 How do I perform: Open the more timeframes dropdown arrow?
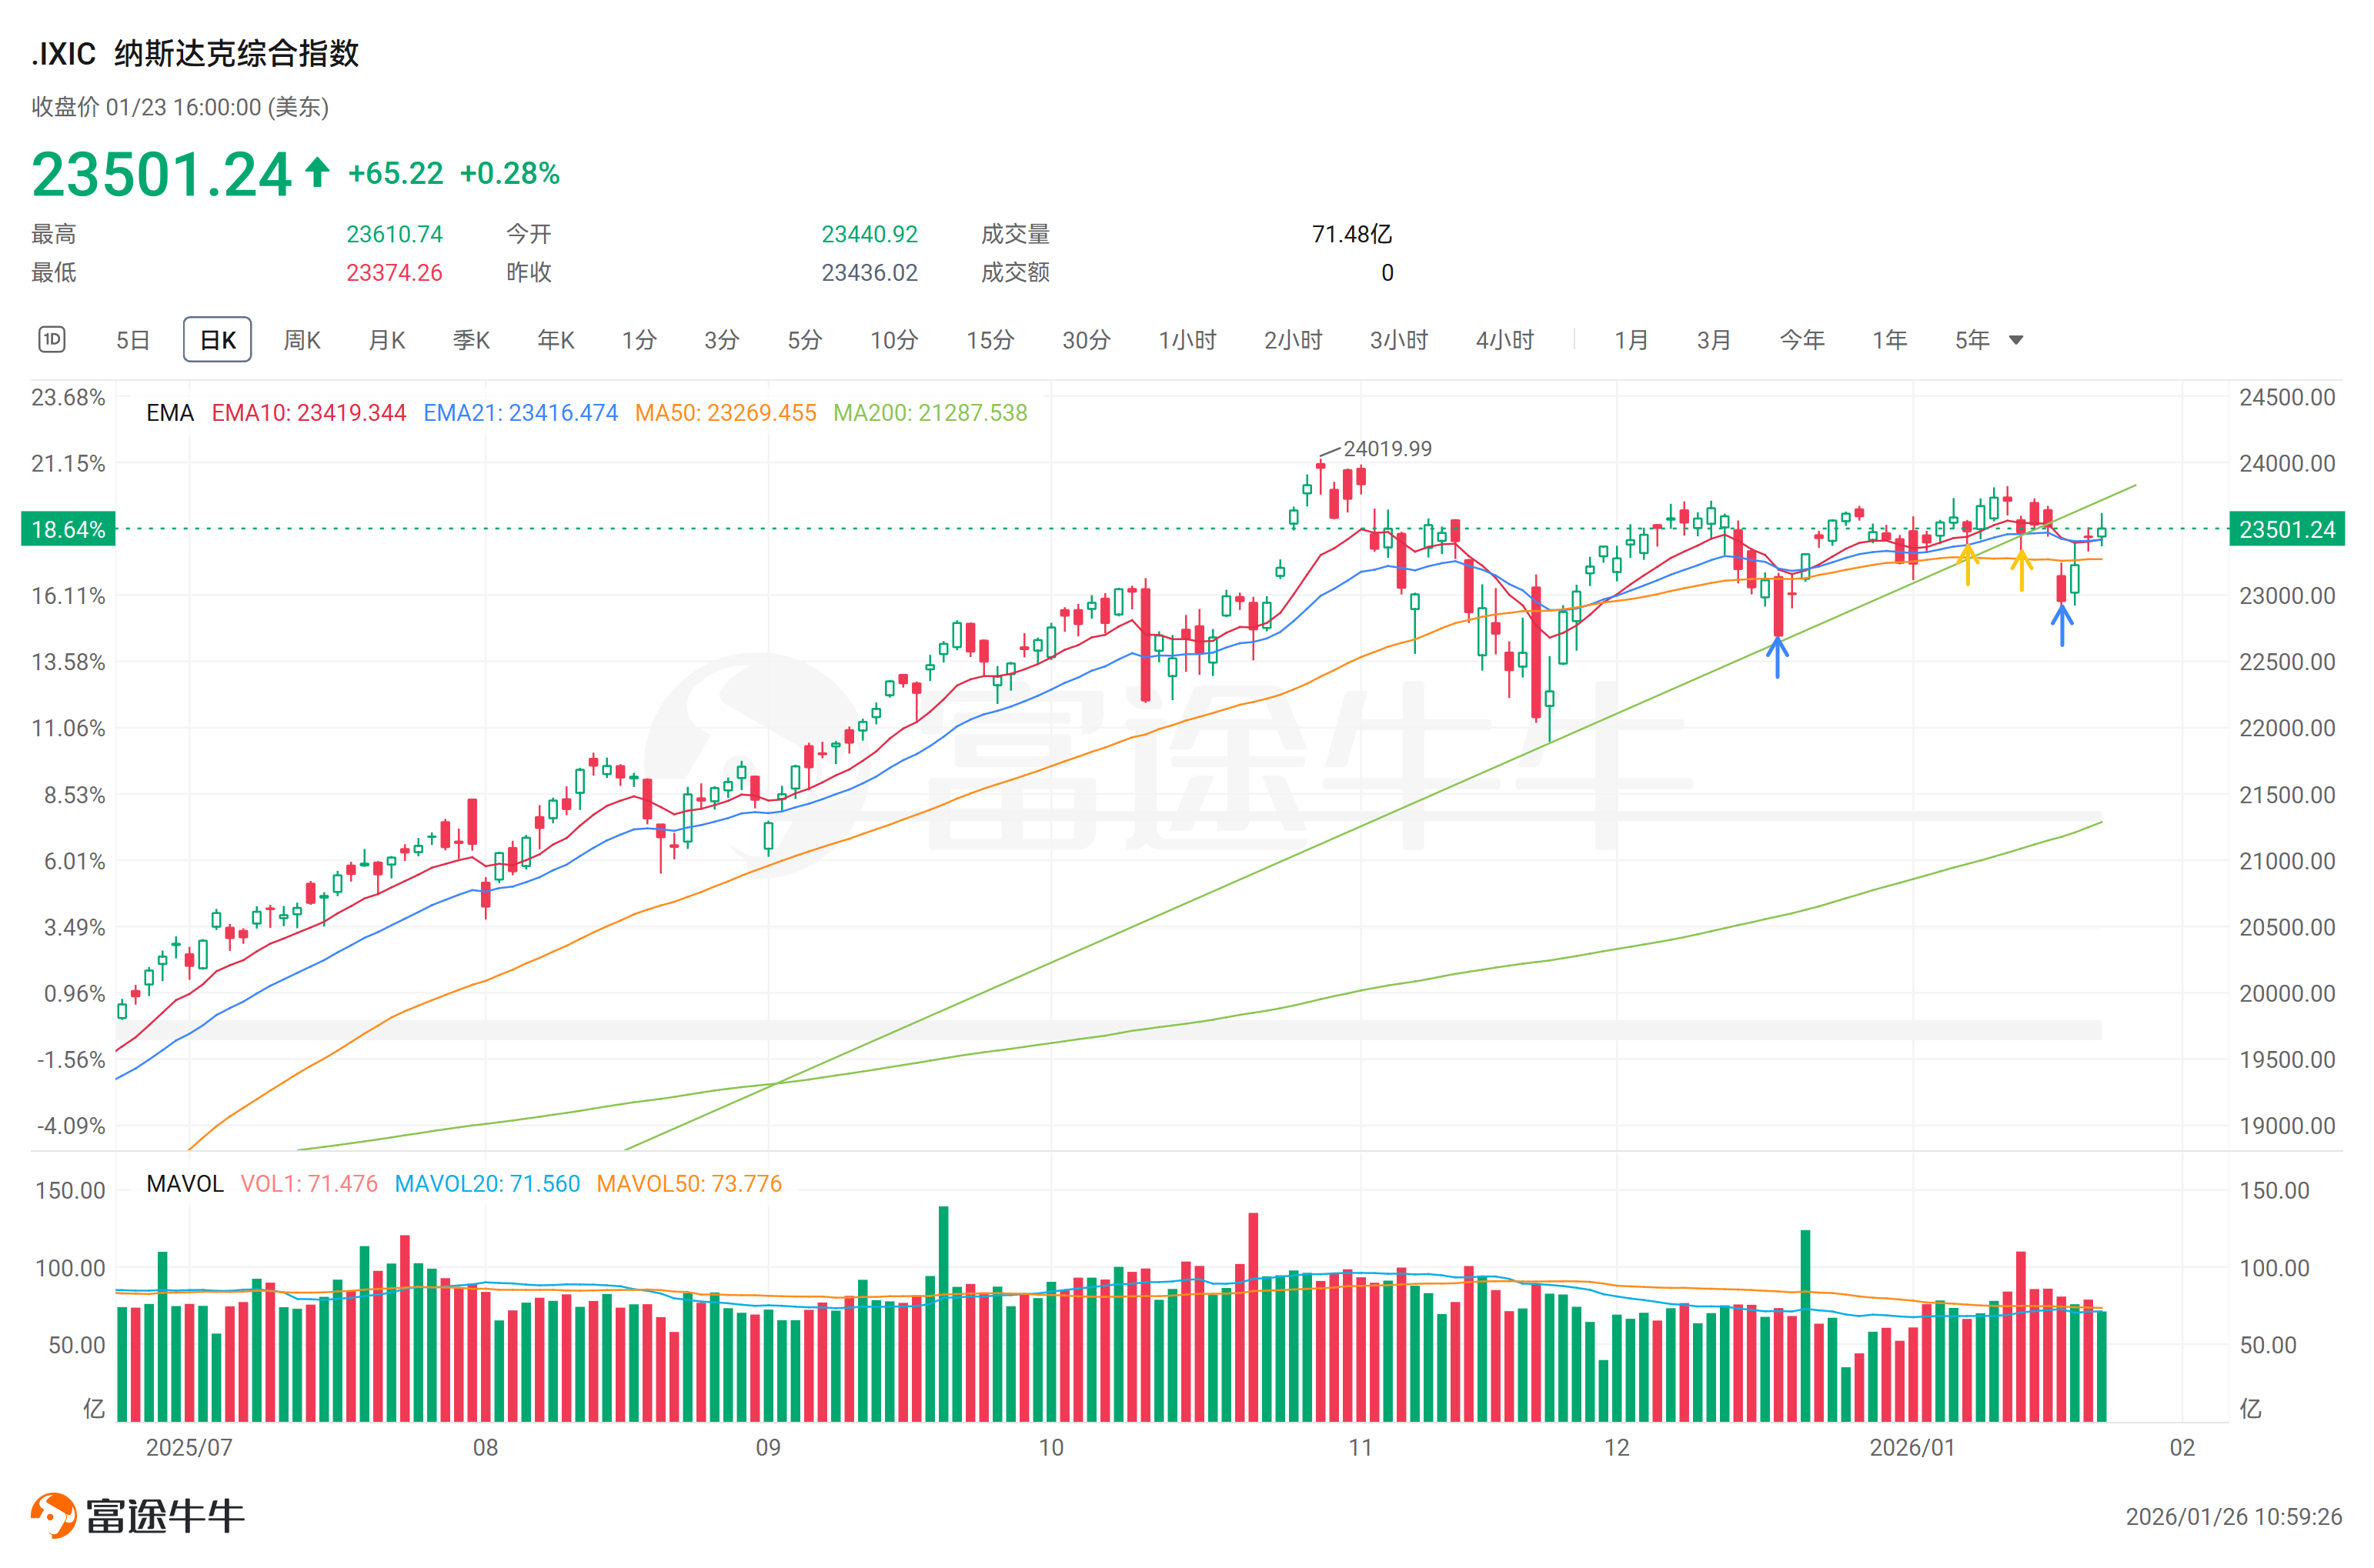tap(2016, 341)
